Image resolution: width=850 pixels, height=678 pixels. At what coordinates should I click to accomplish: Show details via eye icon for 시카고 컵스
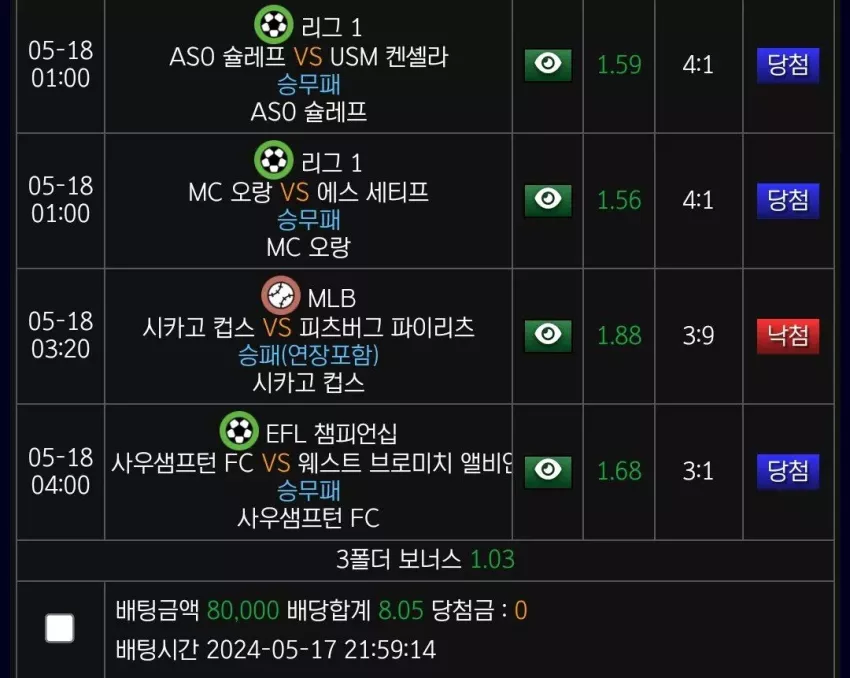(548, 336)
